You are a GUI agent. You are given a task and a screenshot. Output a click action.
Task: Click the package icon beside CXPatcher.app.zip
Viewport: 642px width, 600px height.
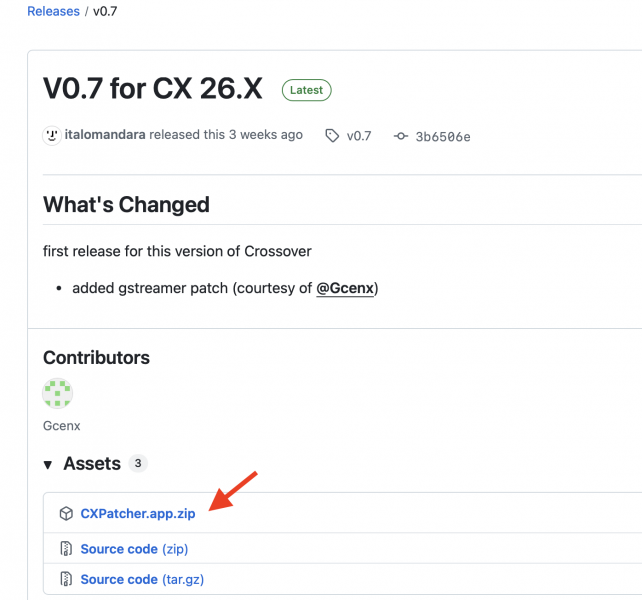coord(66,513)
